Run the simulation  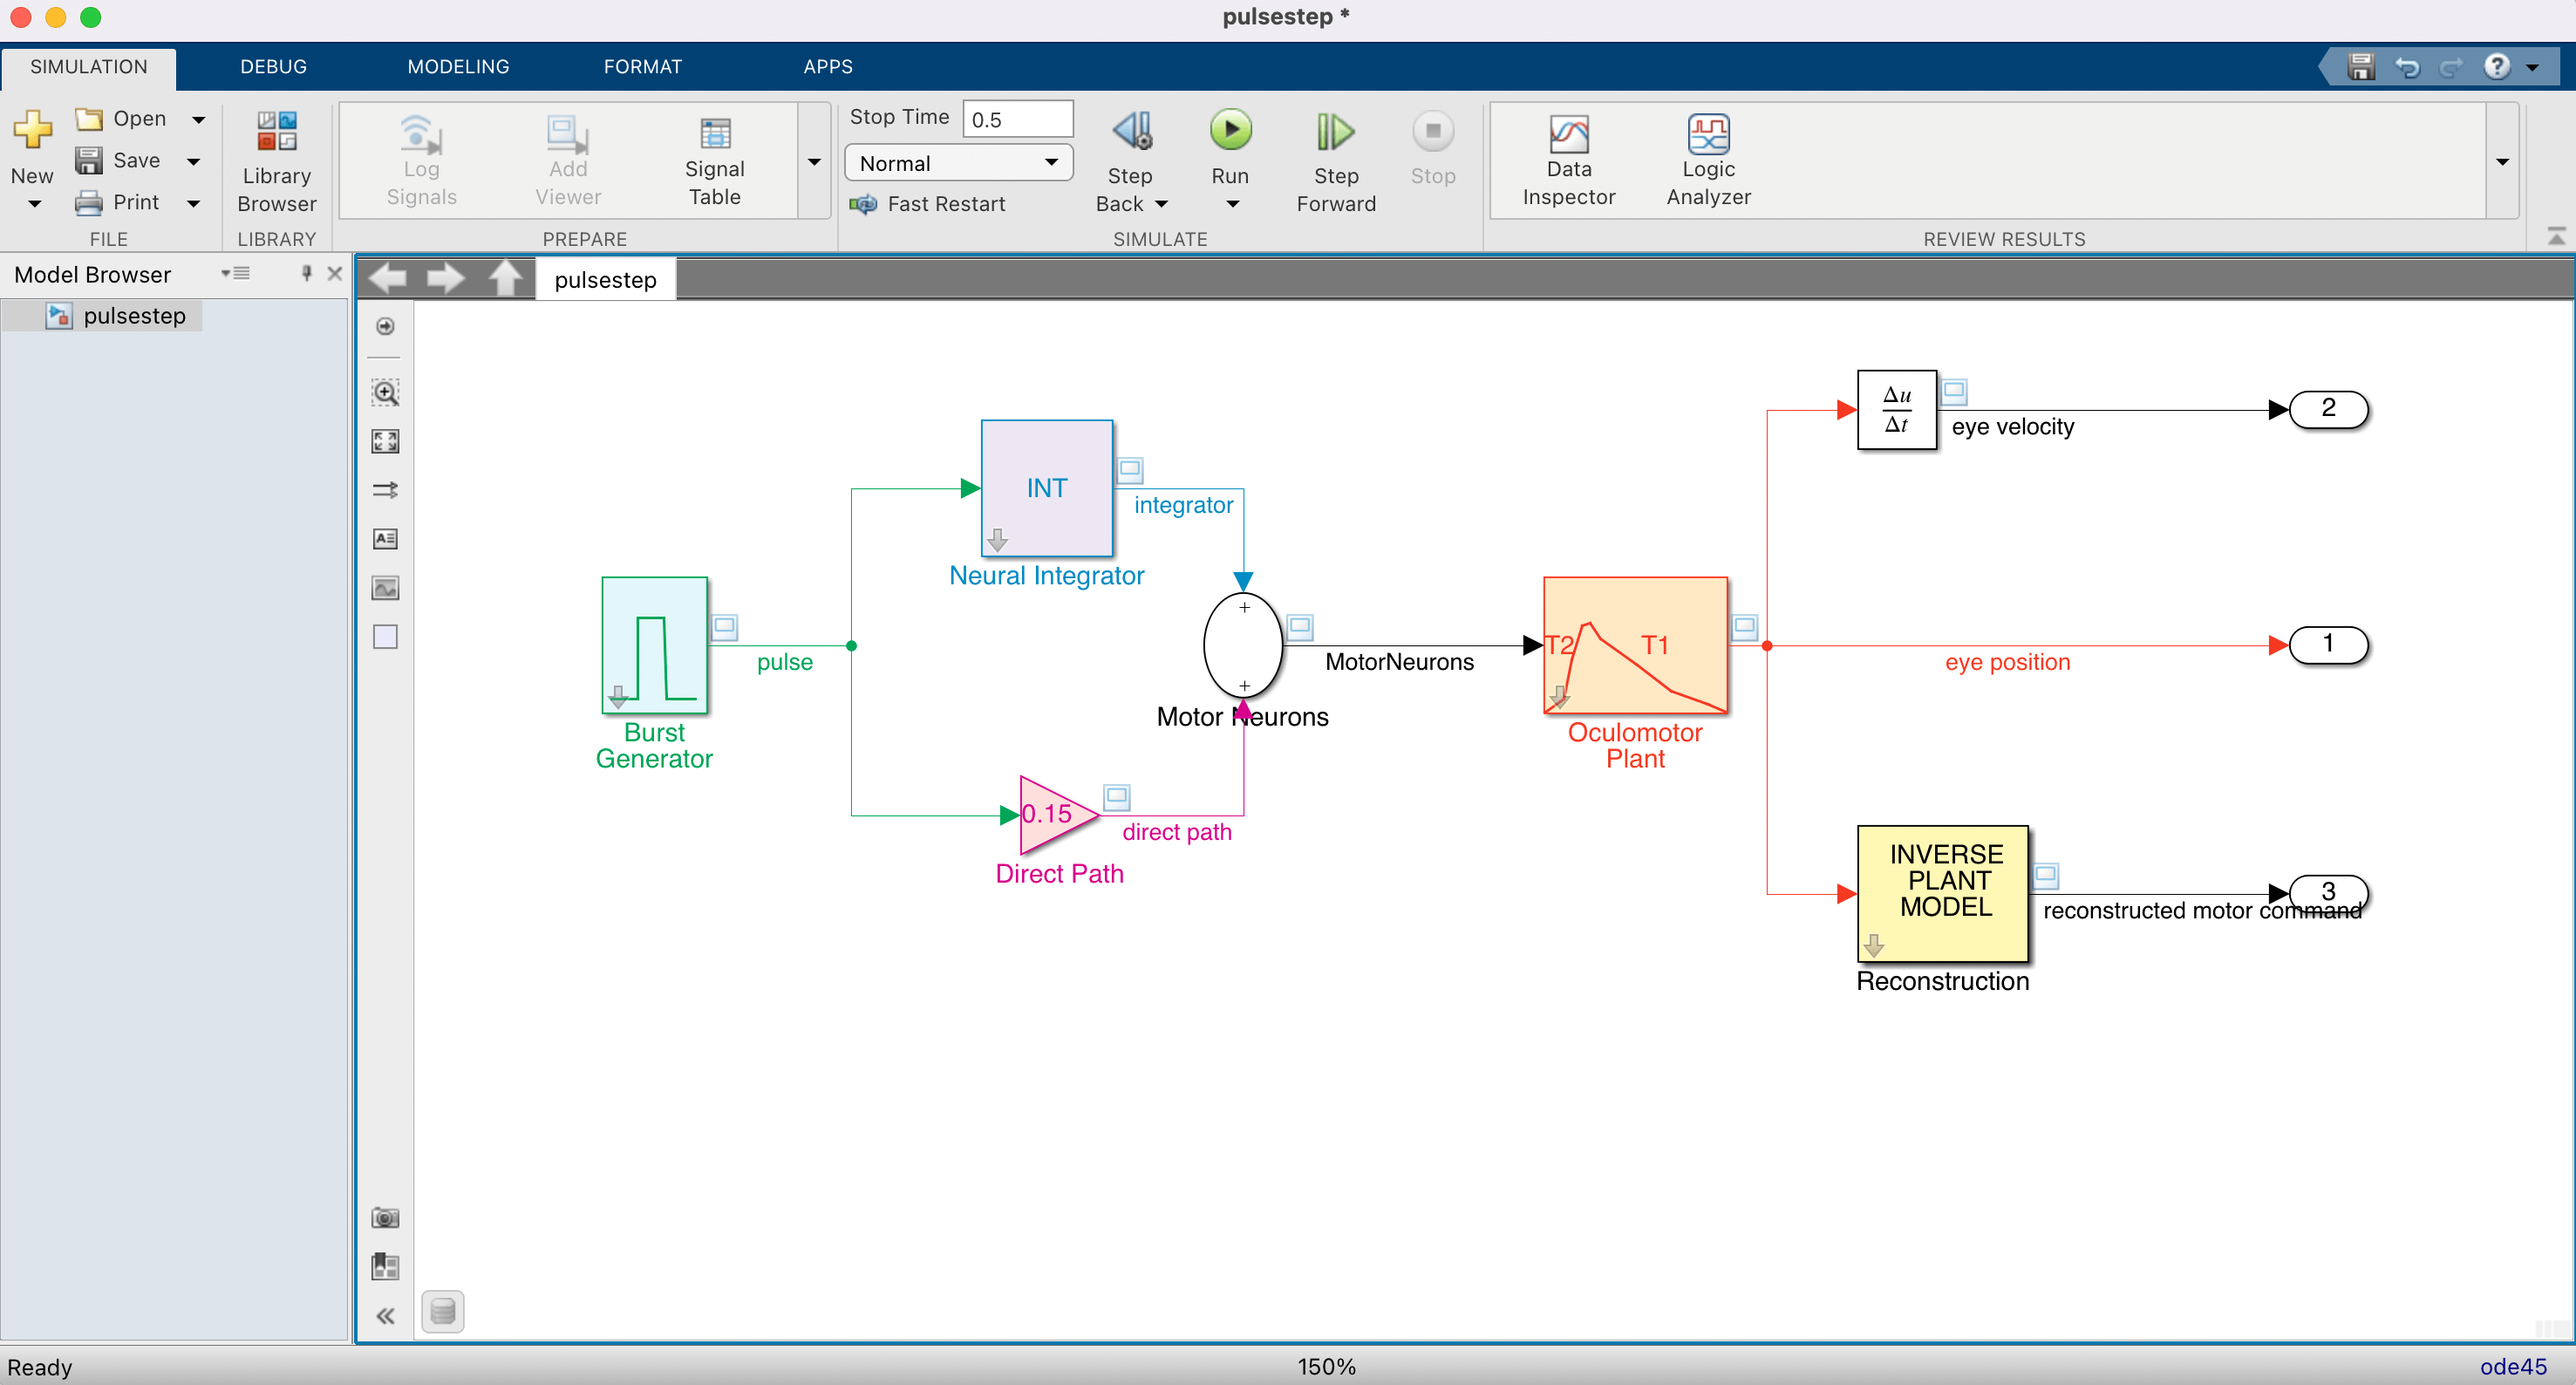tap(1231, 131)
